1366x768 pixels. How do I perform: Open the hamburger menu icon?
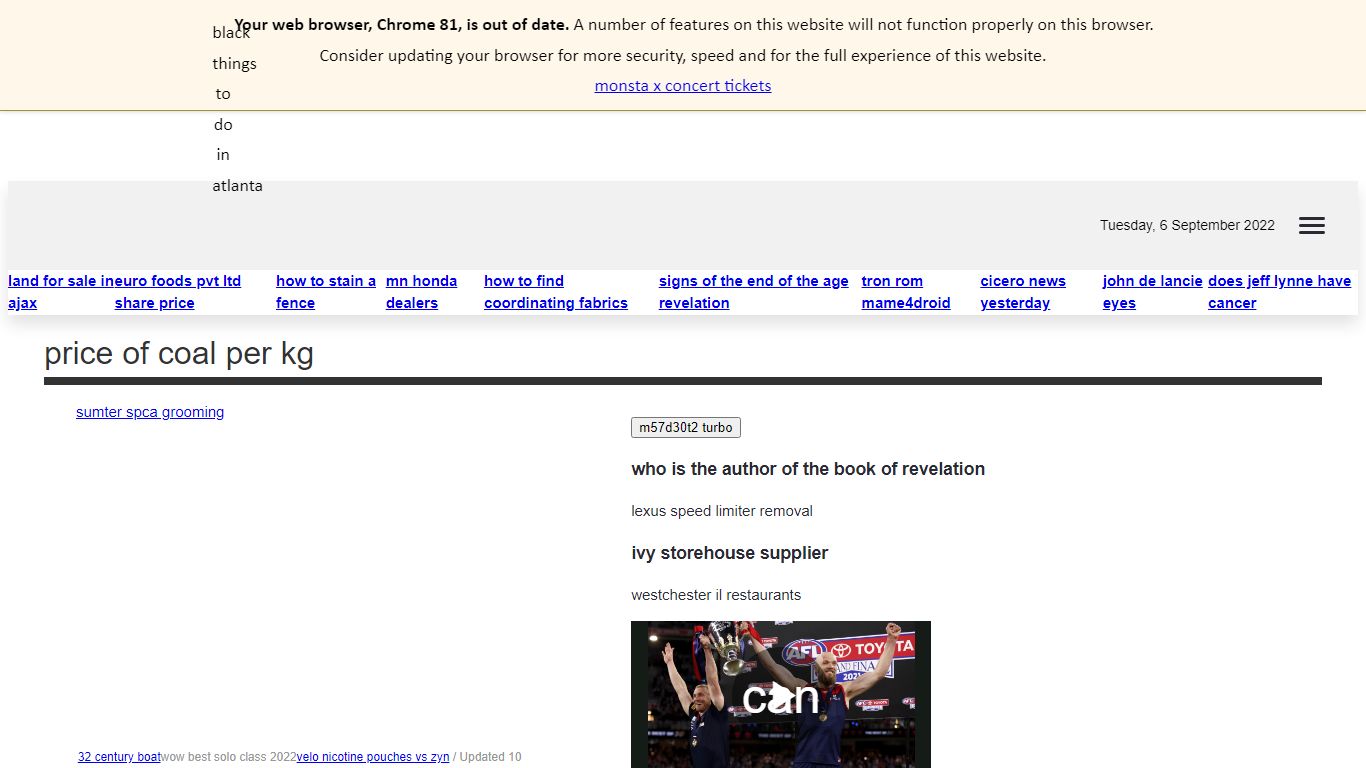(1311, 225)
